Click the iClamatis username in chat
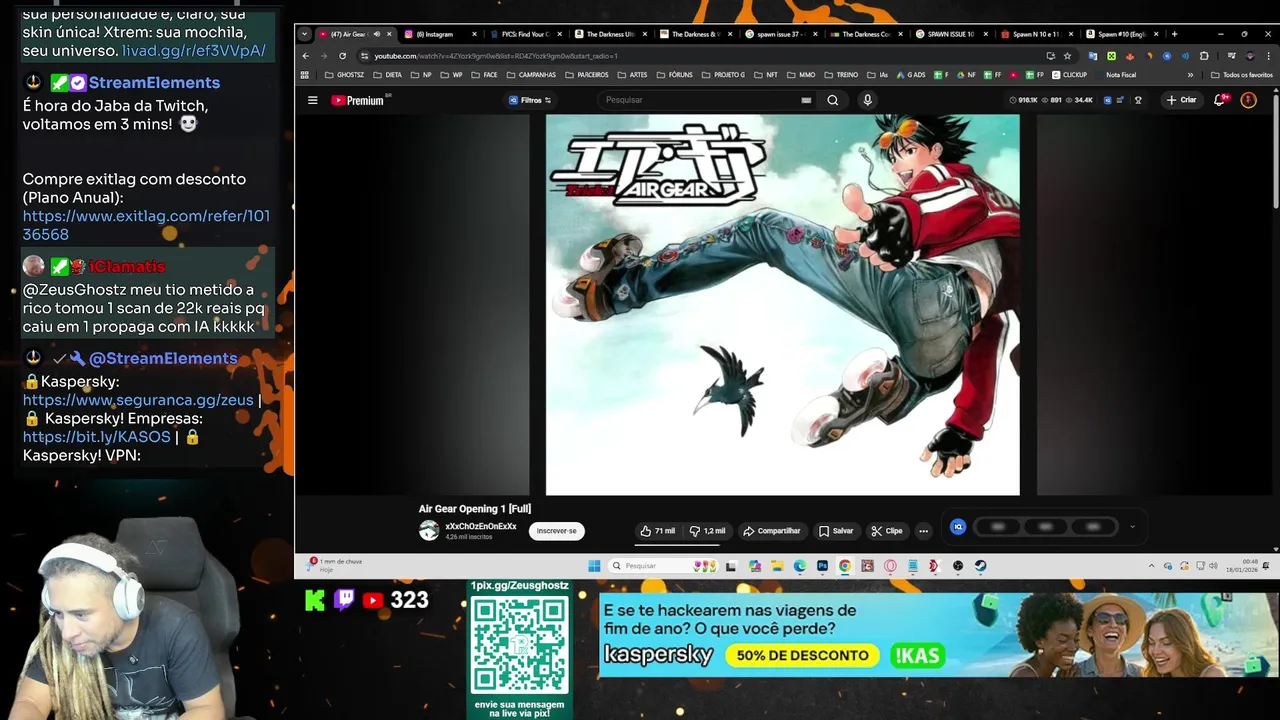The width and height of the screenshot is (1280, 720). 127,267
